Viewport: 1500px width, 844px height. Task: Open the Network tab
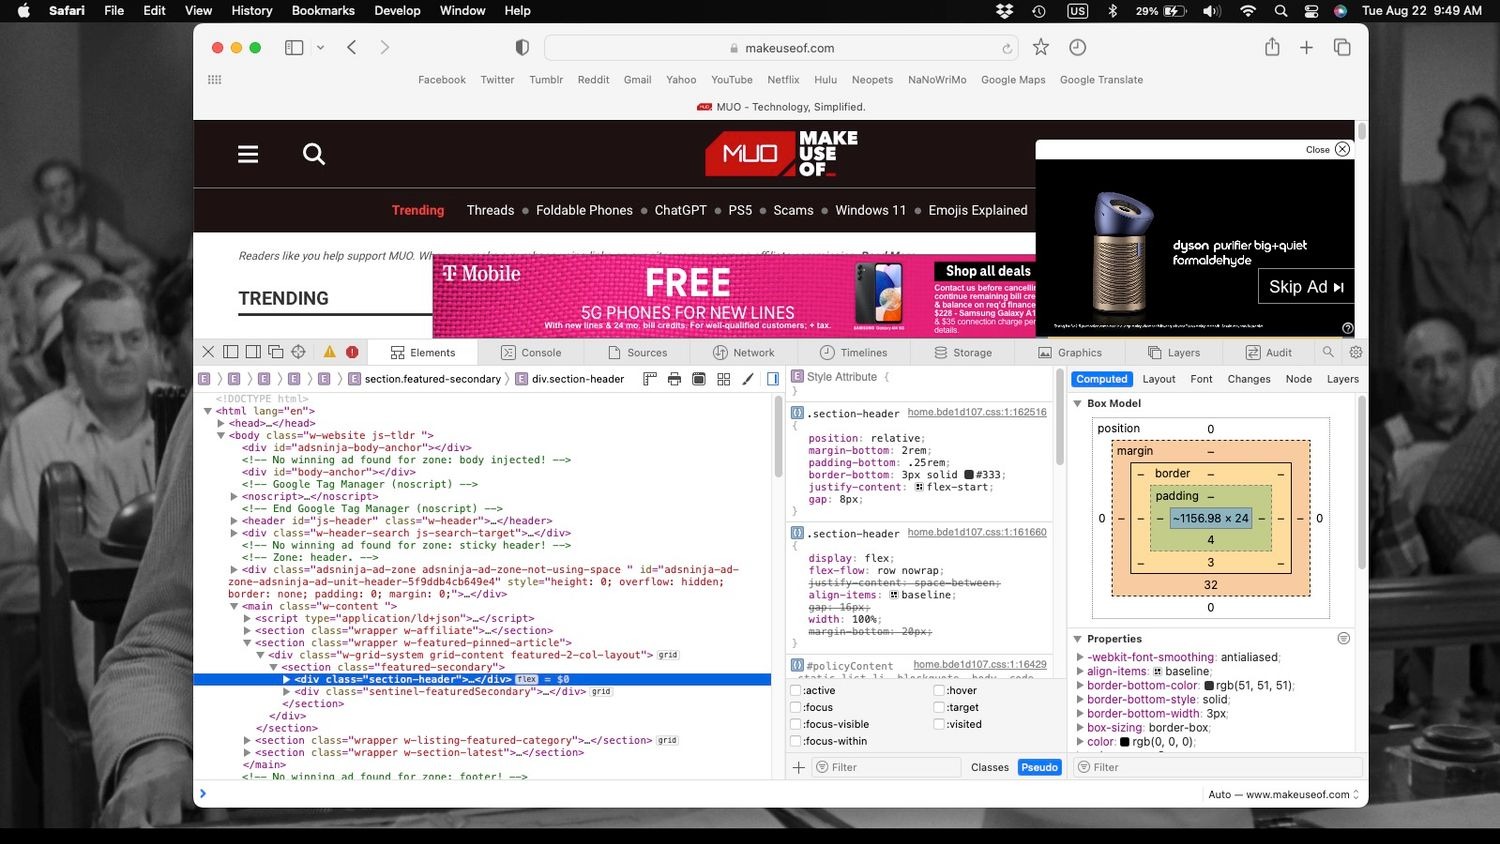743,352
